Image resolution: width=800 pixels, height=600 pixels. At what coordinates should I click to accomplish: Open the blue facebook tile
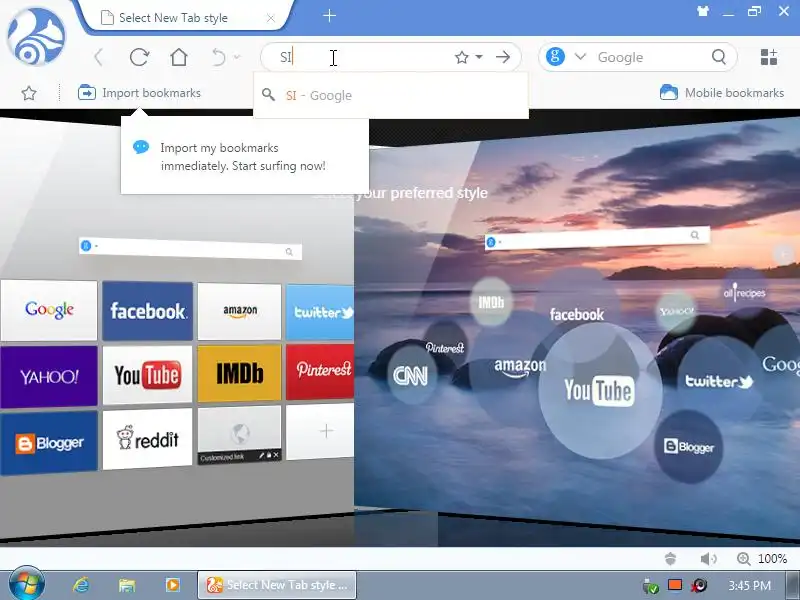coord(147,310)
